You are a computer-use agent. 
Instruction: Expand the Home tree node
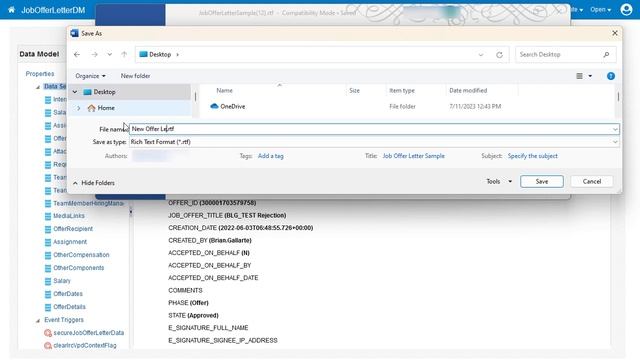point(79,108)
